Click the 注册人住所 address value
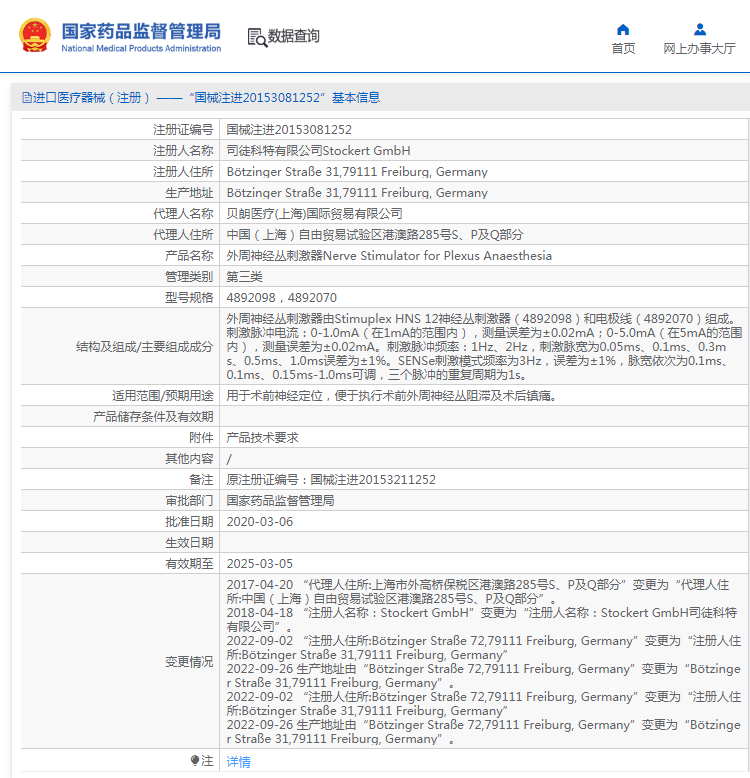Screen dimensions: 750x778 (357, 172)
